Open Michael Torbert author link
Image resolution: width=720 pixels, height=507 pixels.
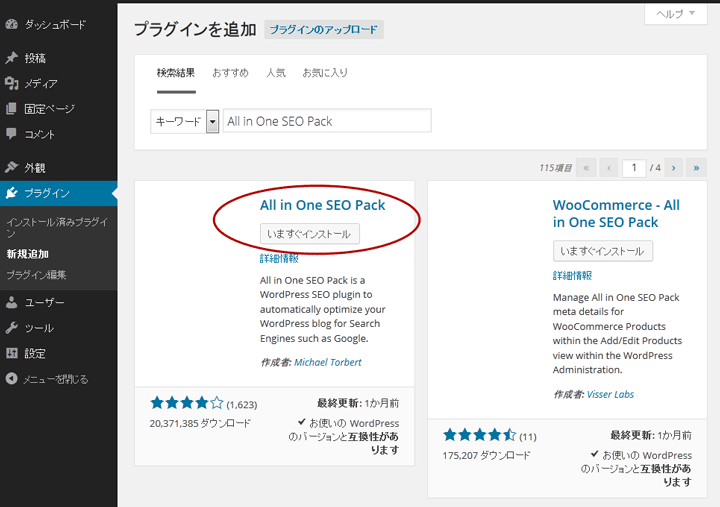point(328,362)
